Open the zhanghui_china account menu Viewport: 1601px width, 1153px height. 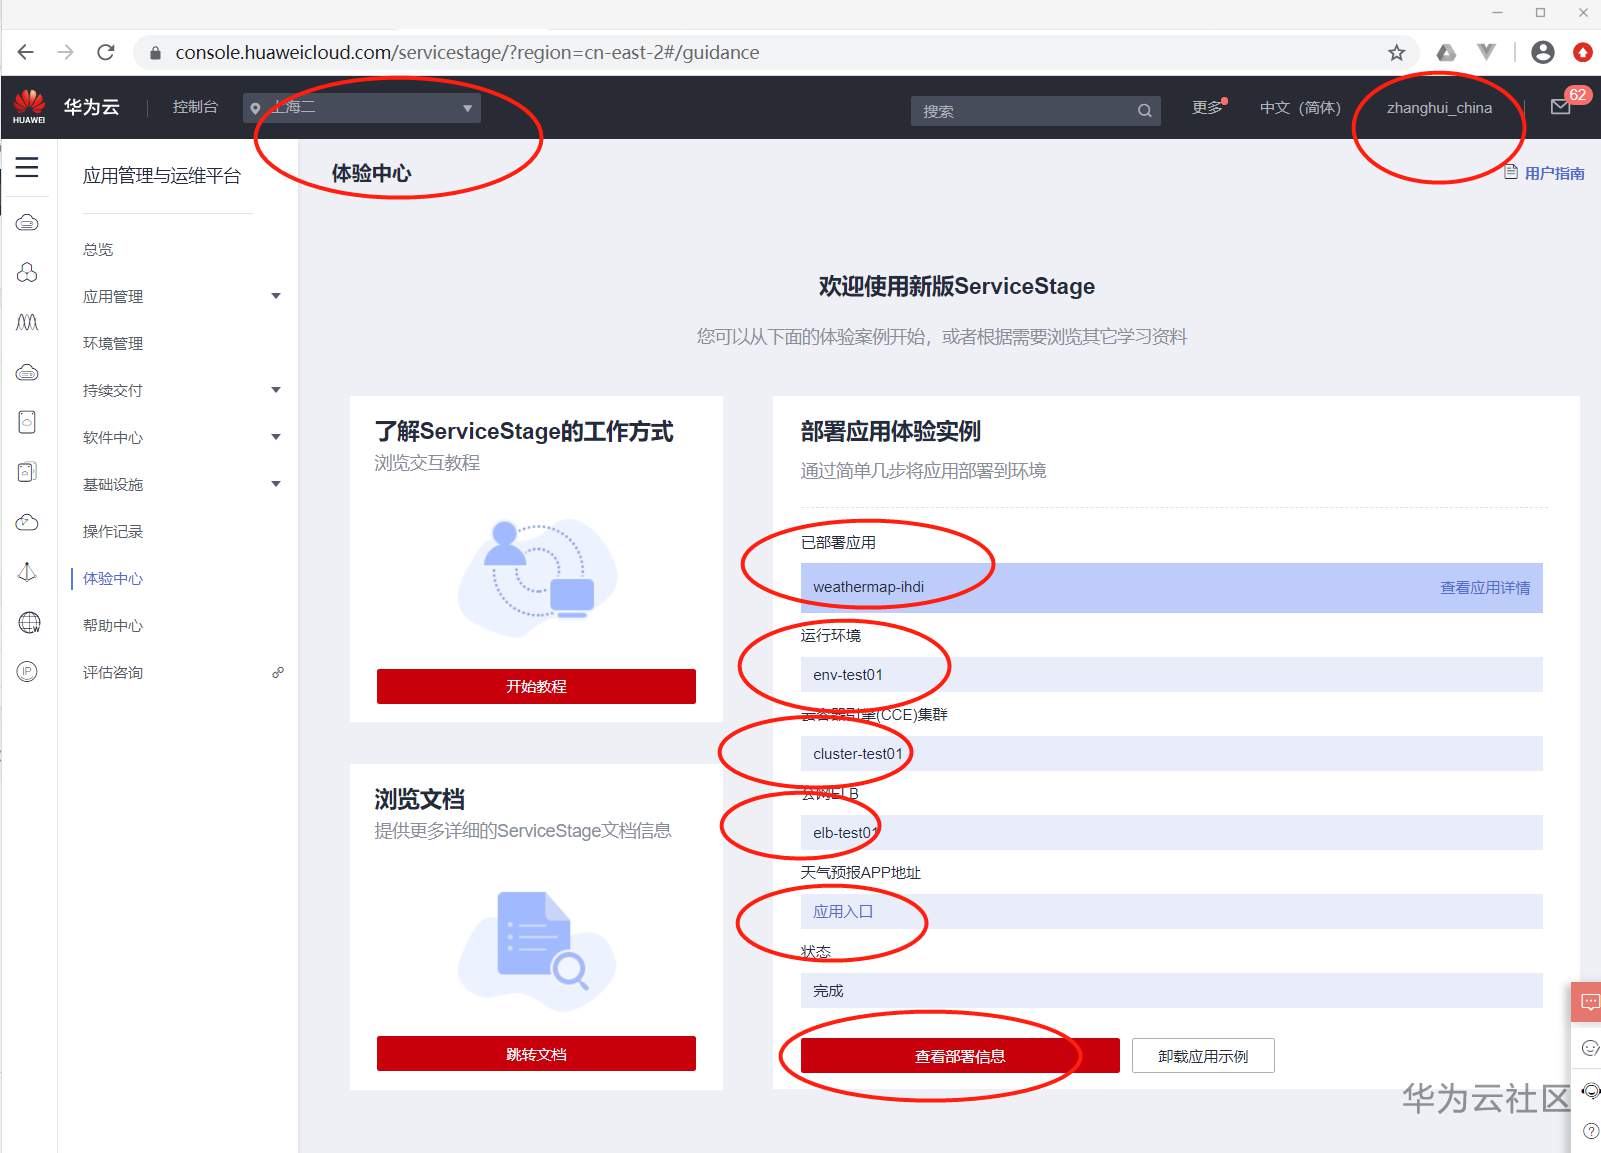click(x=1439, y=108)
